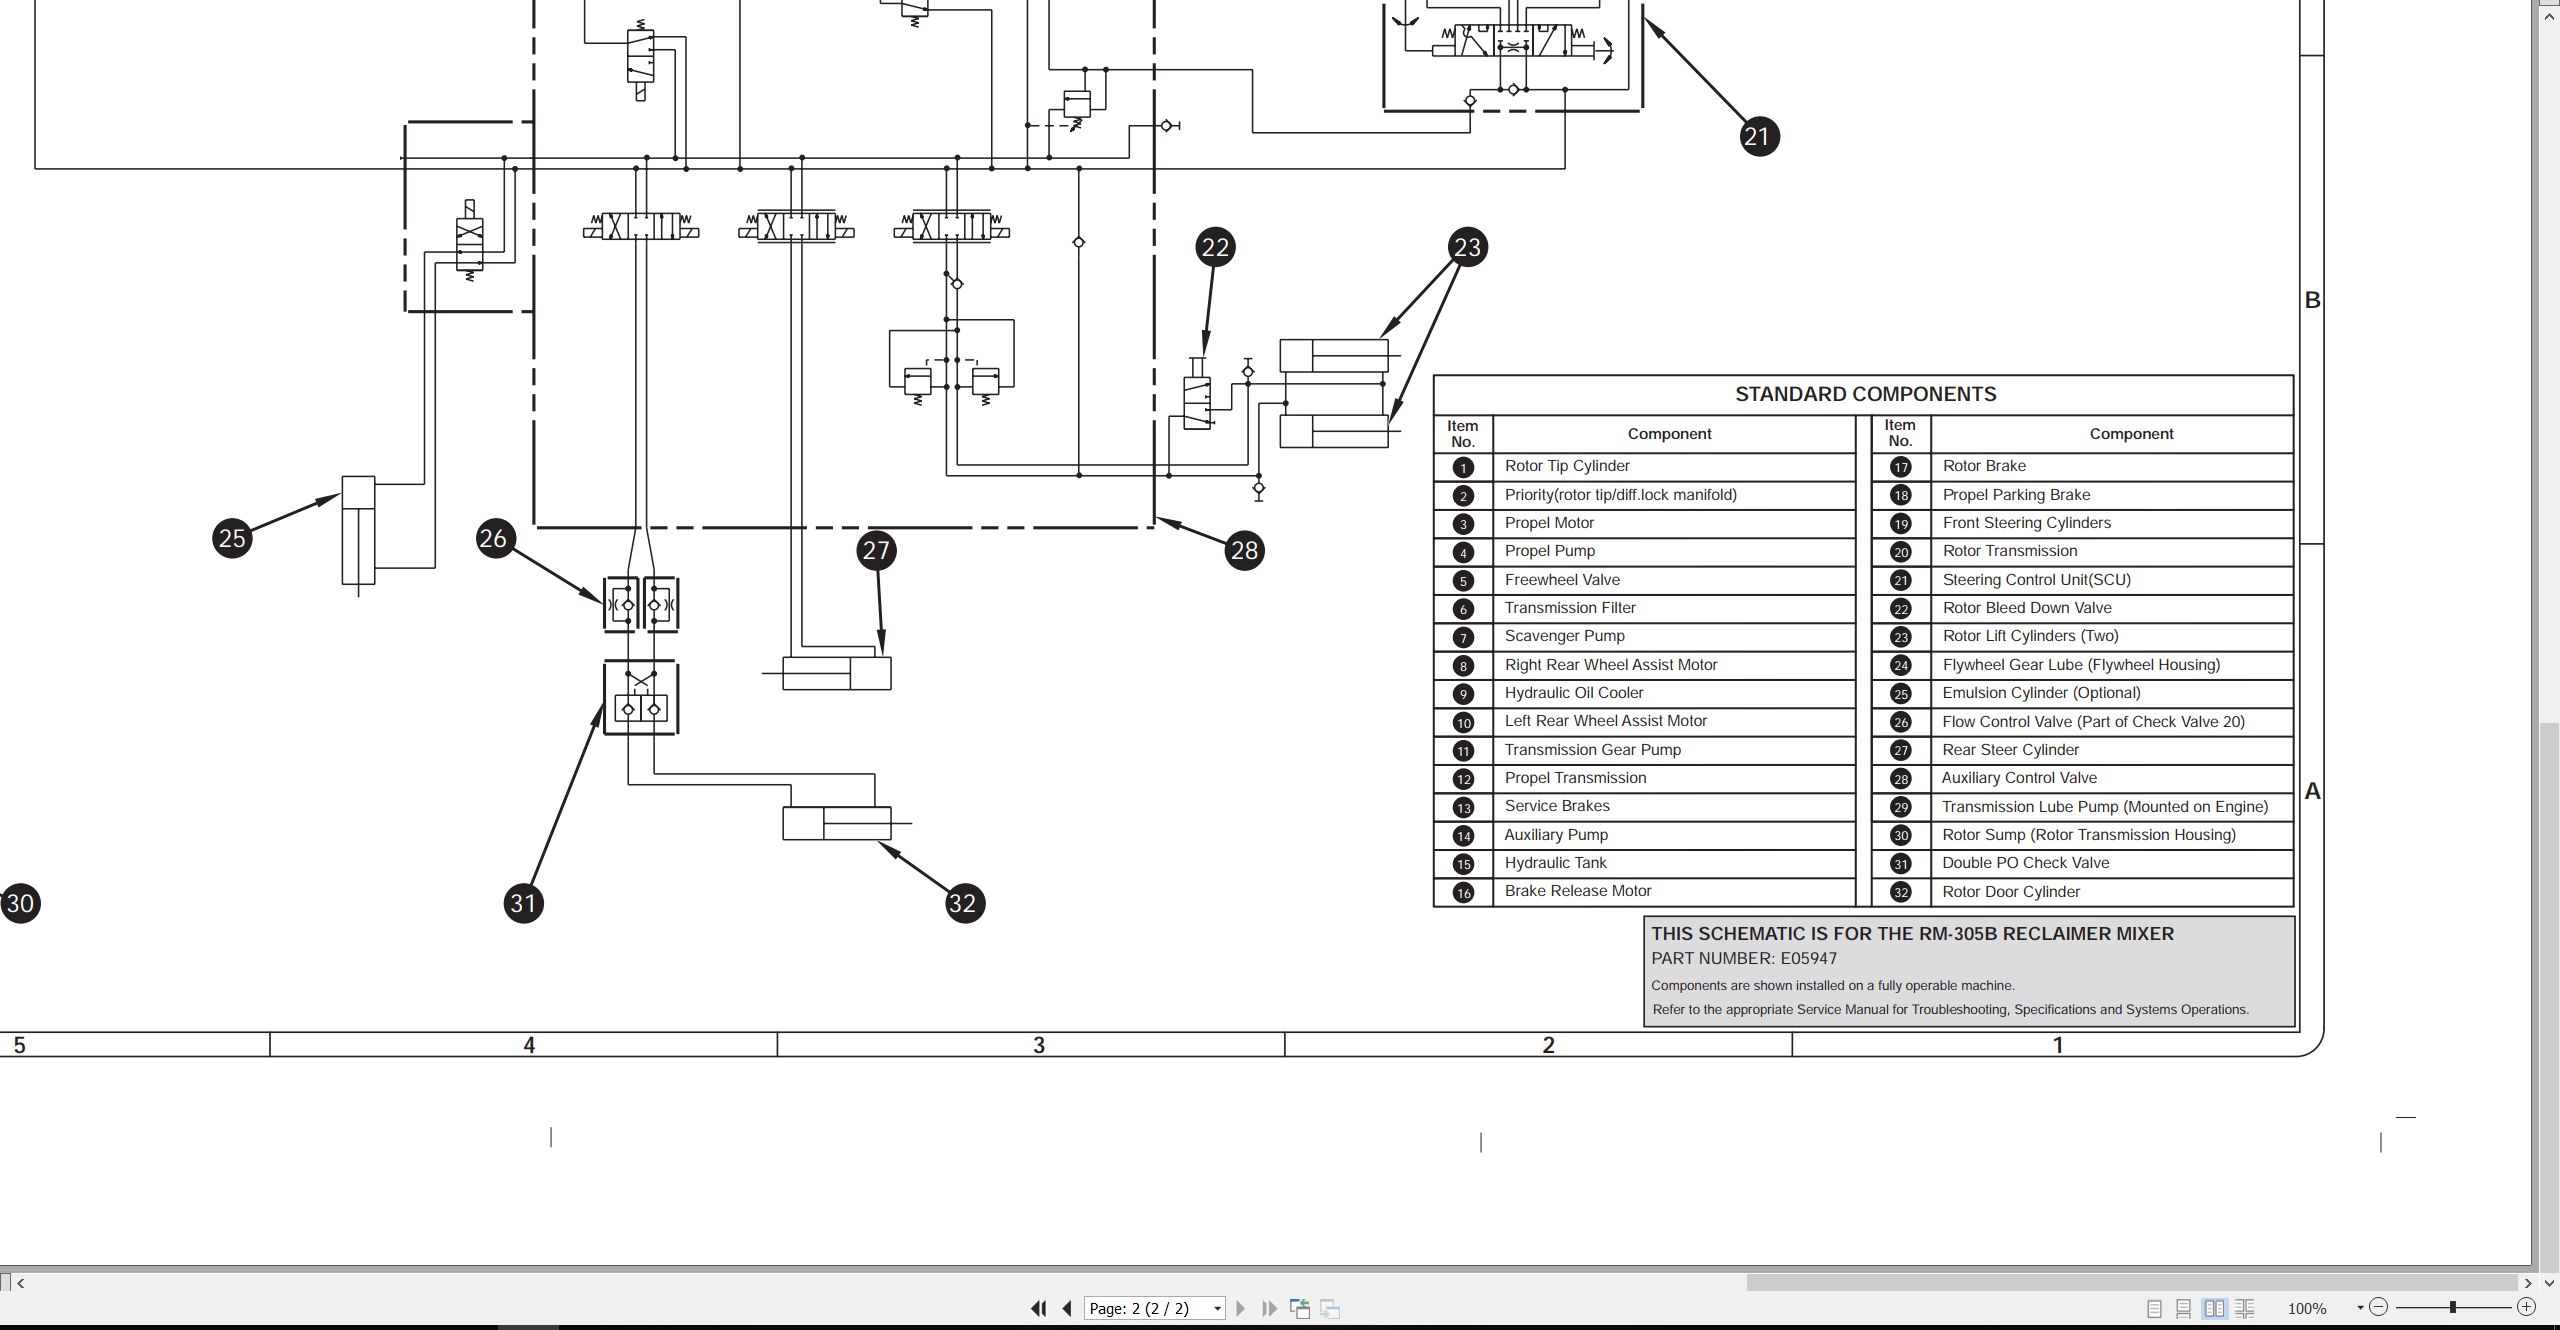Click the 'Double PO Check Valve' entry
This screenshot has width=2560, height=1330.
[x=2026, y=863]
